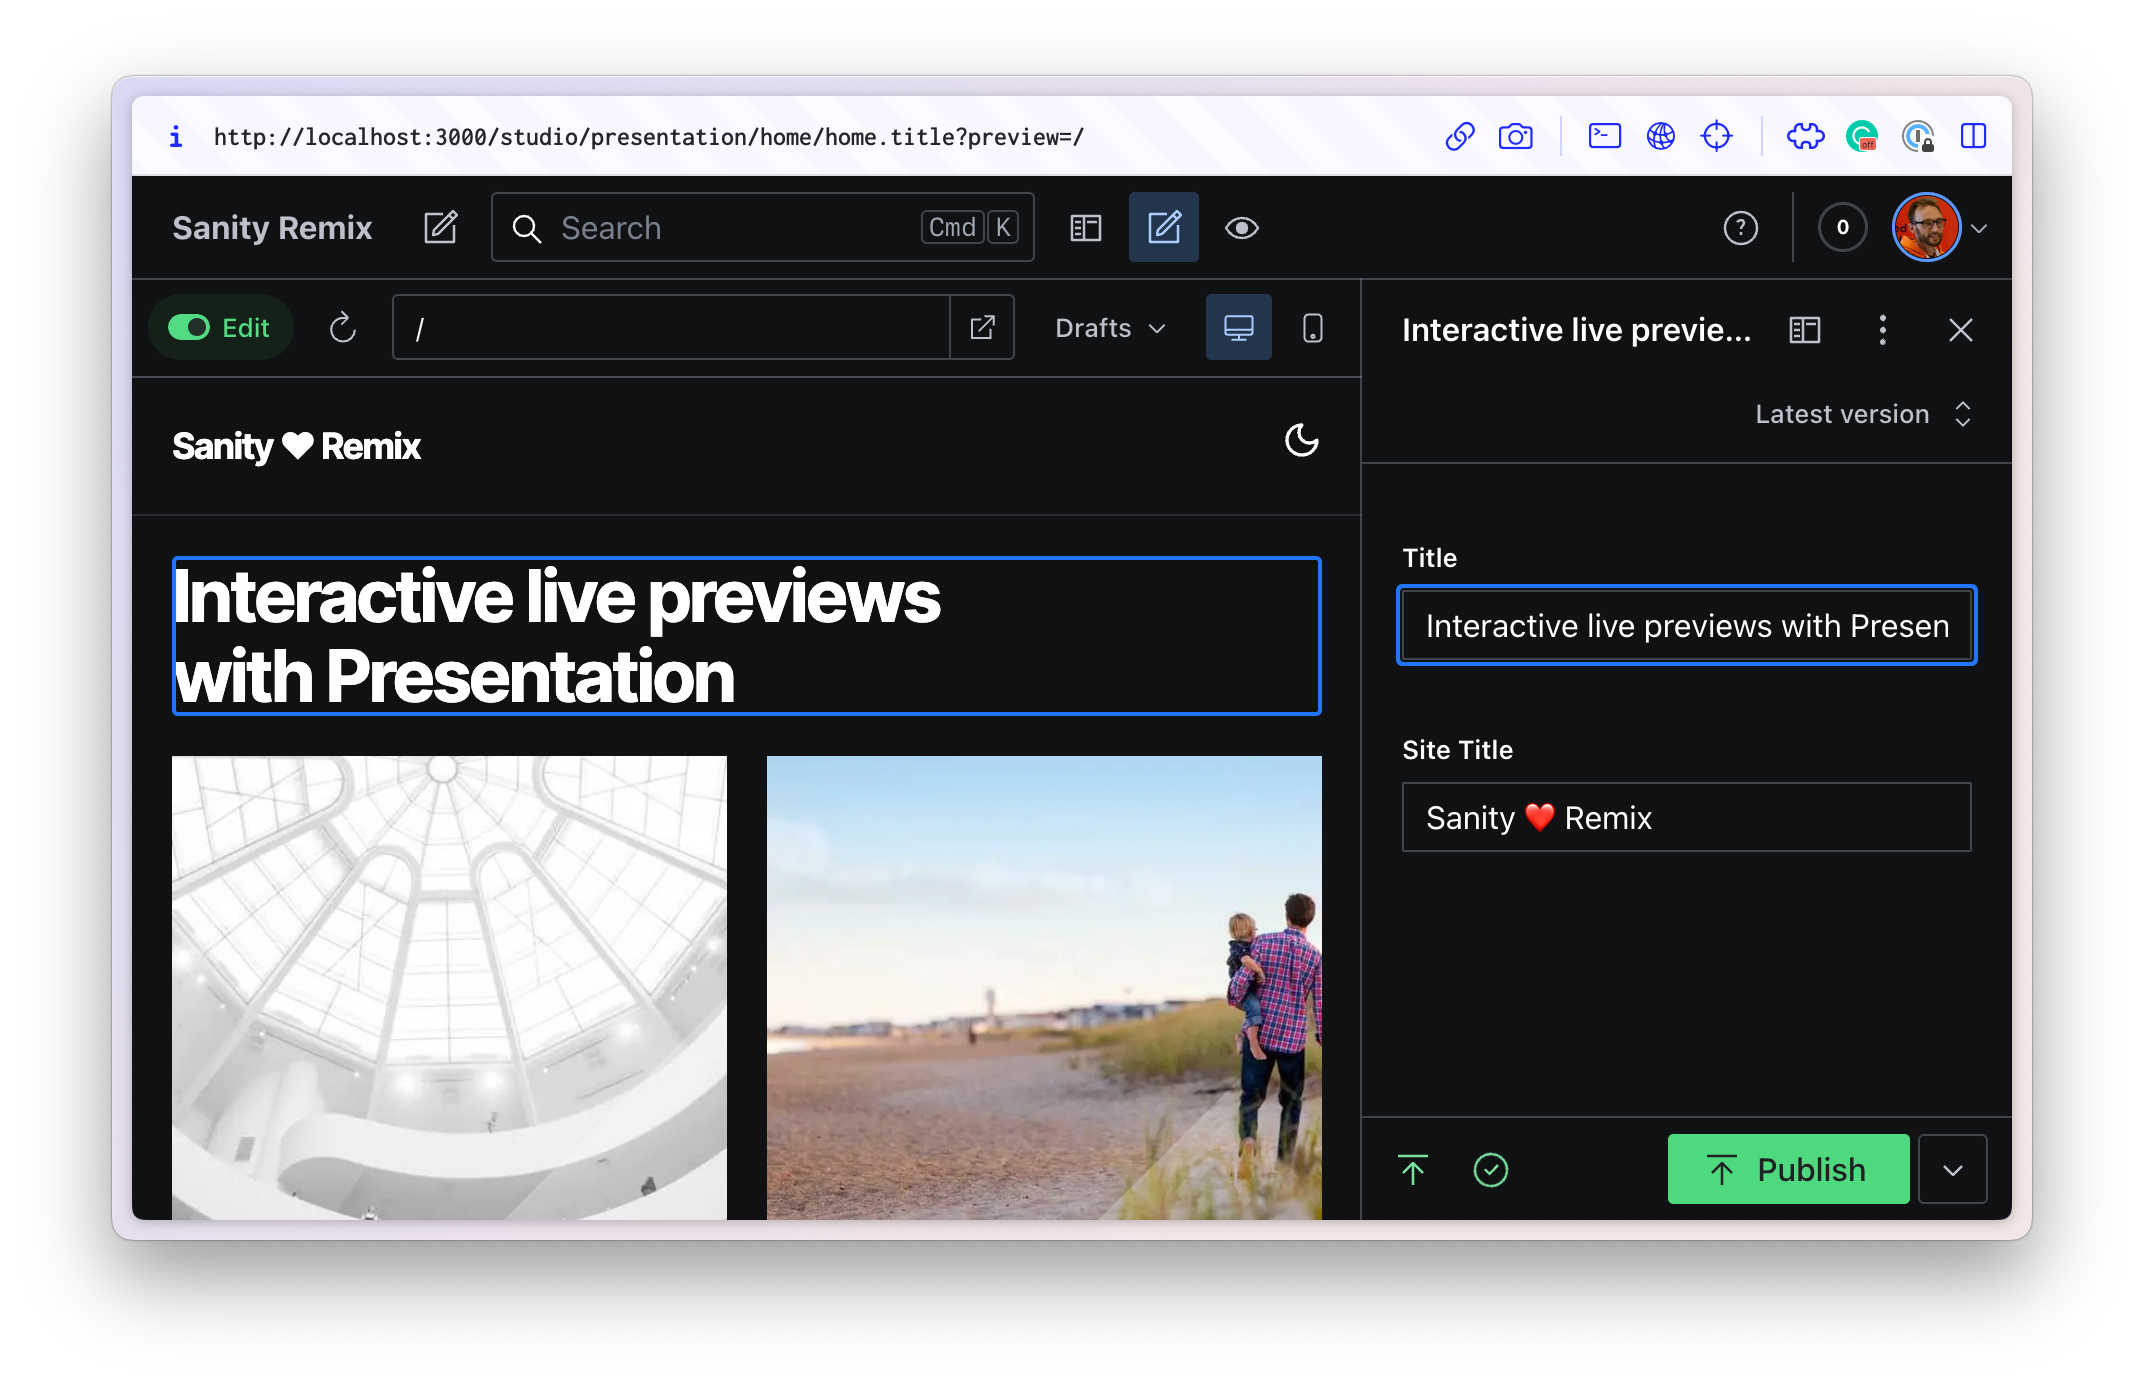Expand the Drafts dropdown selector
This screenshot has height=1388, width=2144.
coord(1111,327)
